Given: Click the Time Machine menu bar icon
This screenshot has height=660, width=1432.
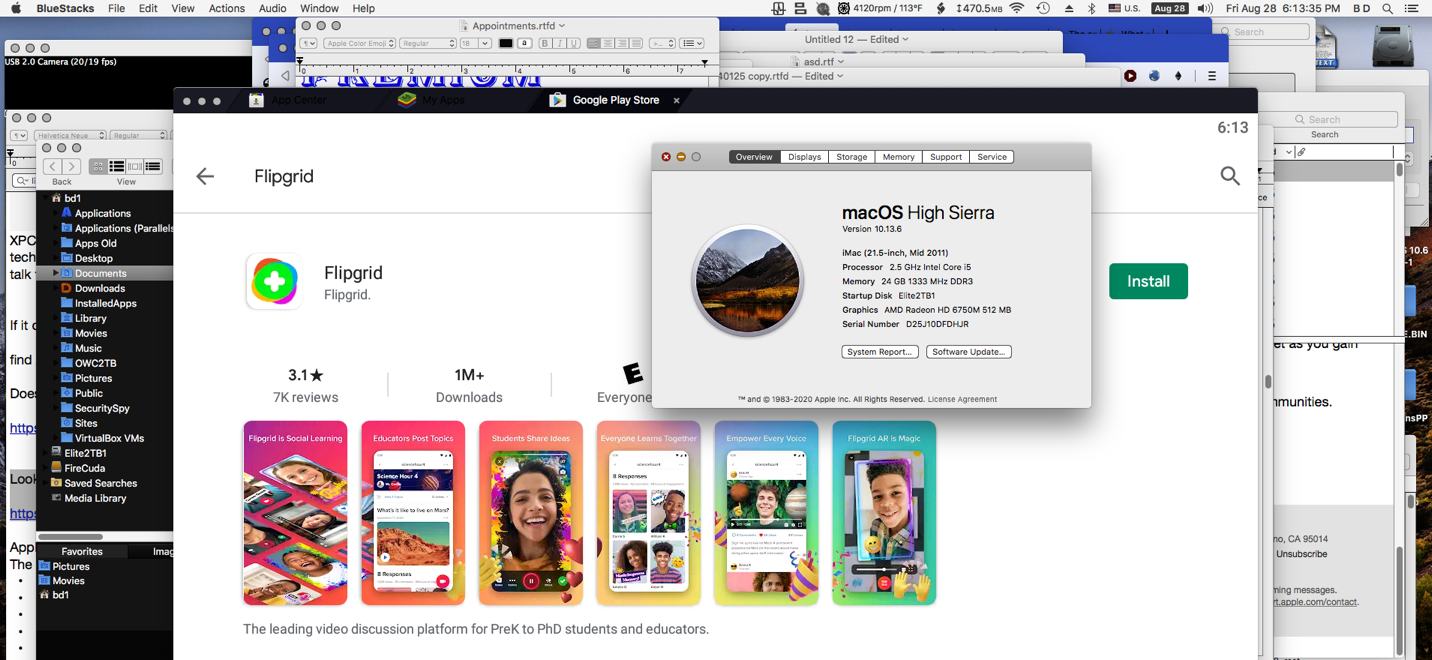Looking at the screenshot, I should point(1043,8).
